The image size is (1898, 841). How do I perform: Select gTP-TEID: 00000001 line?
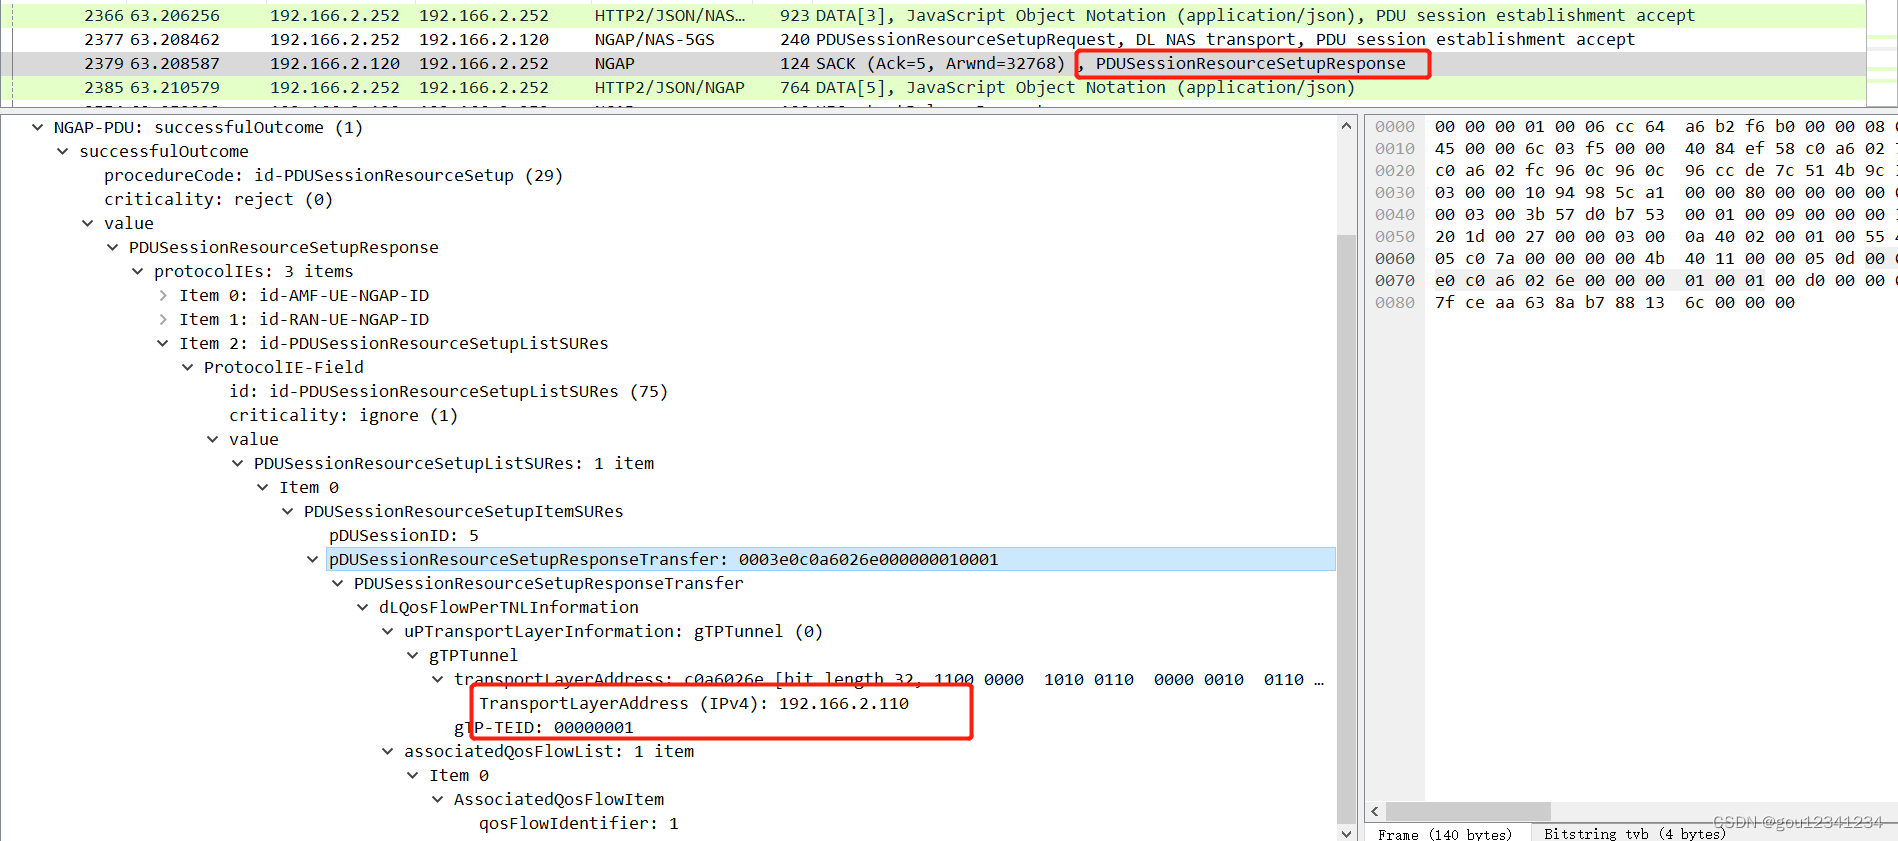tap(544, 727)
